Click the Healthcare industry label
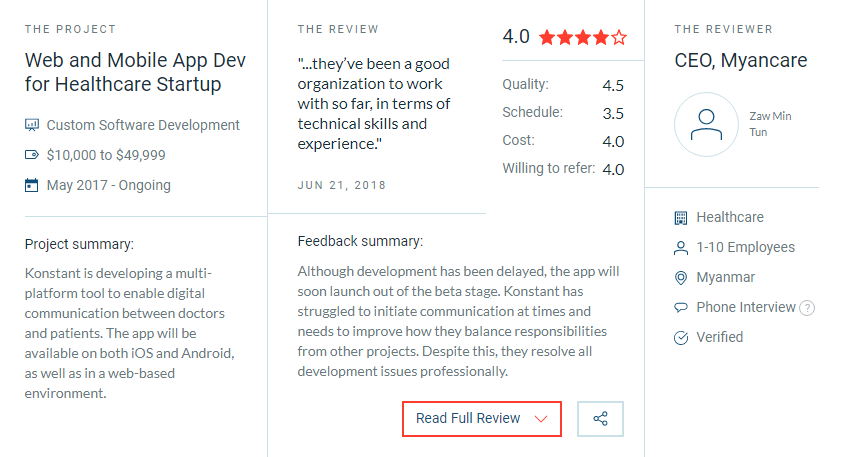The width and height of the screenshot is (842, 457). 730,217
